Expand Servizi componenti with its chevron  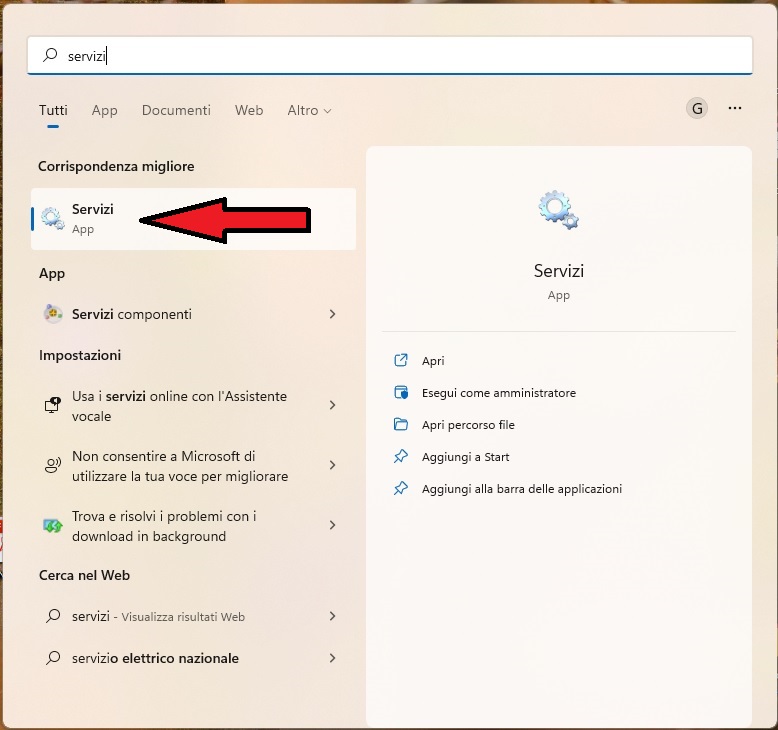(x=332, y=314)
